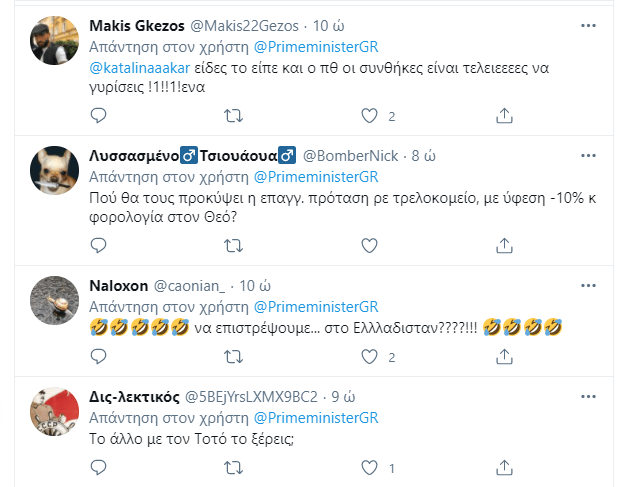This screenshot has width=629, height=487.
Task: Open more options on BomberNick tweet
Action: pos(588,156)
